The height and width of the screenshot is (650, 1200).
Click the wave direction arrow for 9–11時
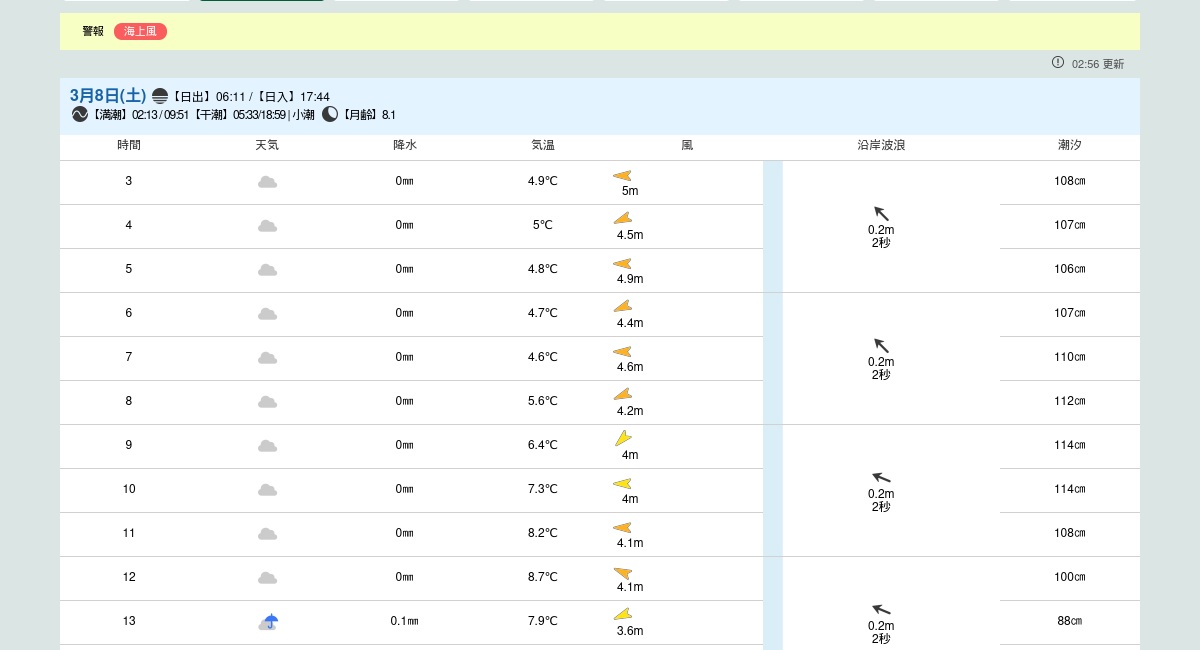click(881, 477)
